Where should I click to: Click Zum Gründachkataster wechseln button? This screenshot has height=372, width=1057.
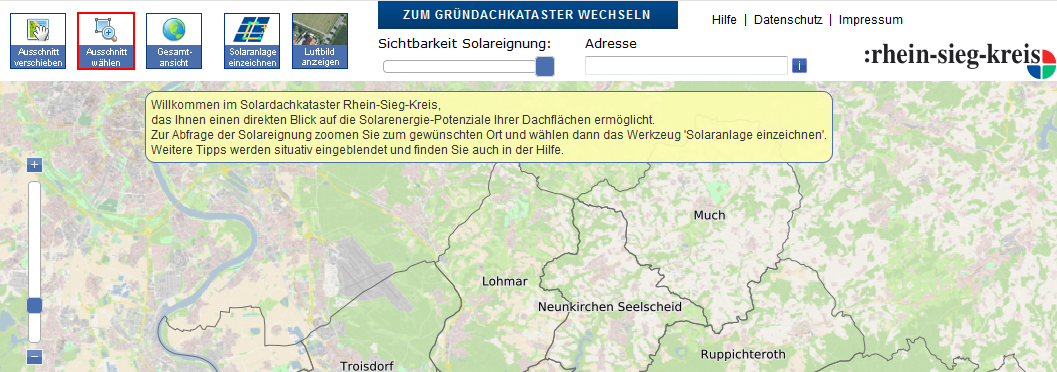coord(527,15)
